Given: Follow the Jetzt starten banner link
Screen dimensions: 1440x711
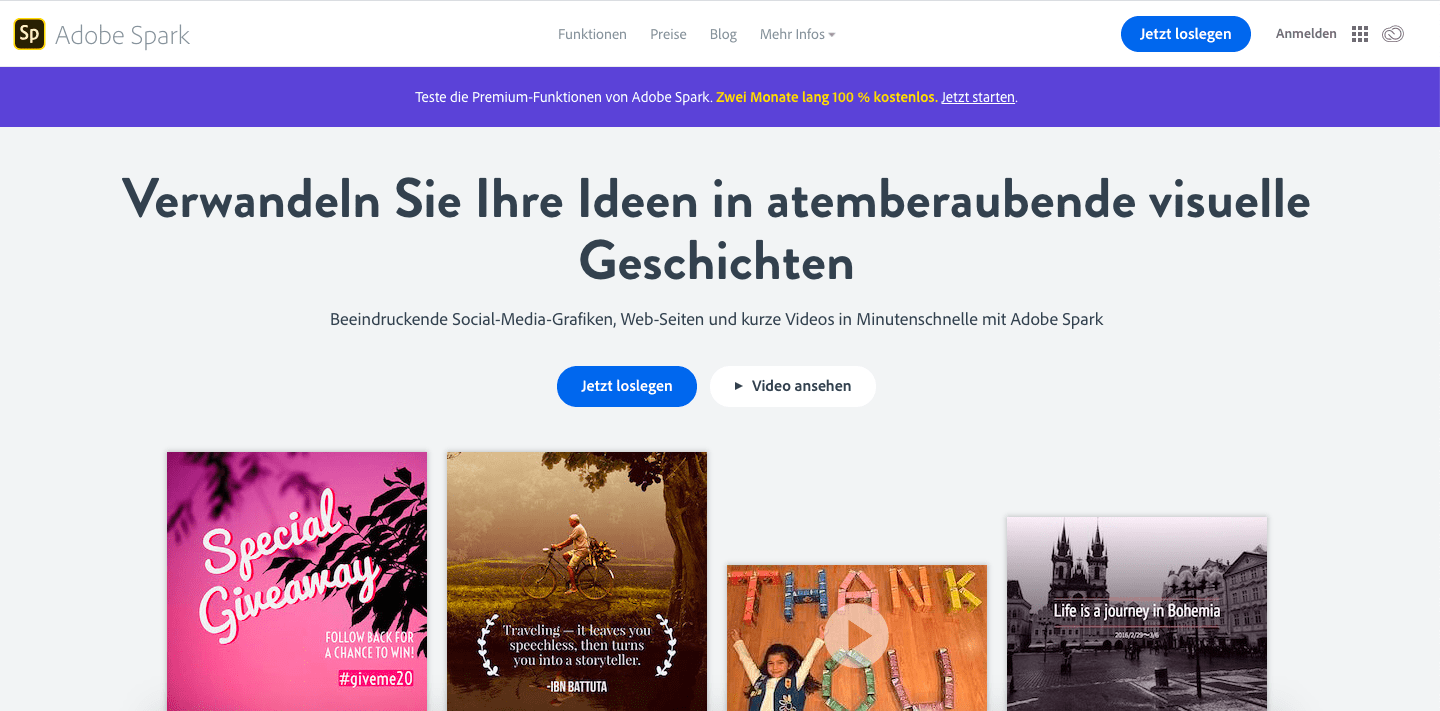Looking at the screenshot, I should (978, 97).
